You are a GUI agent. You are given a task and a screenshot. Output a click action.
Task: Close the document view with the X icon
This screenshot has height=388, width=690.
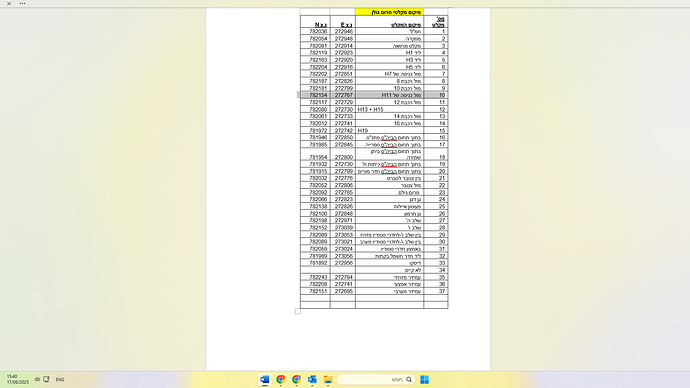(x=9, y=4)
